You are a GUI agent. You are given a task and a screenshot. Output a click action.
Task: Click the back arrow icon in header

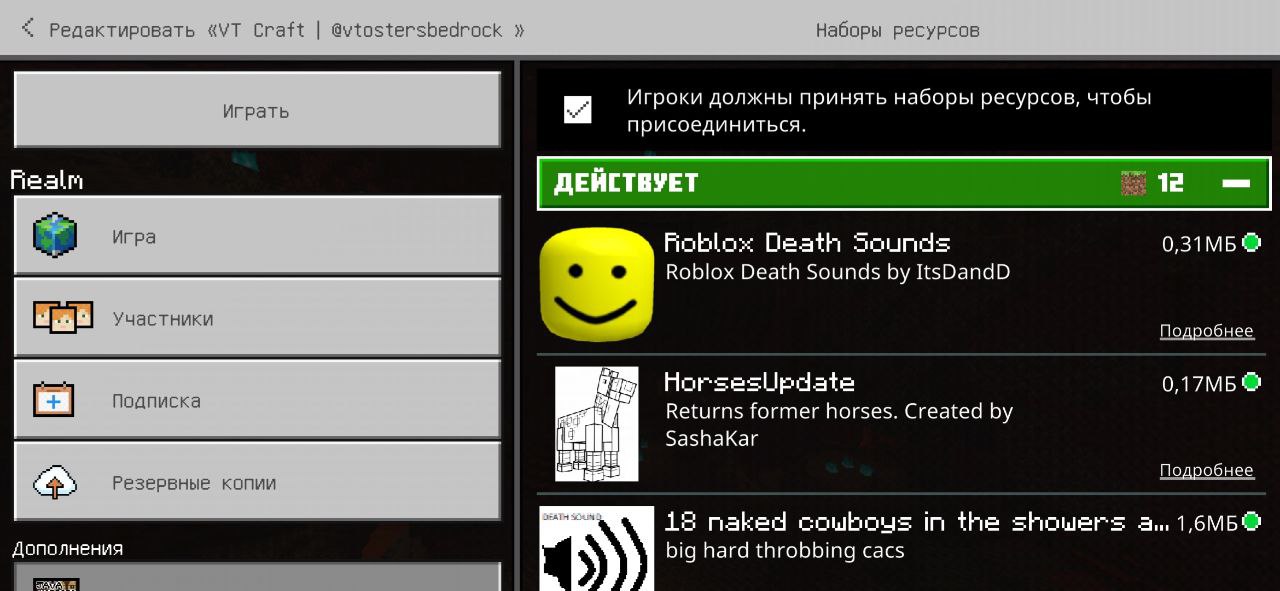coord(28,28)
